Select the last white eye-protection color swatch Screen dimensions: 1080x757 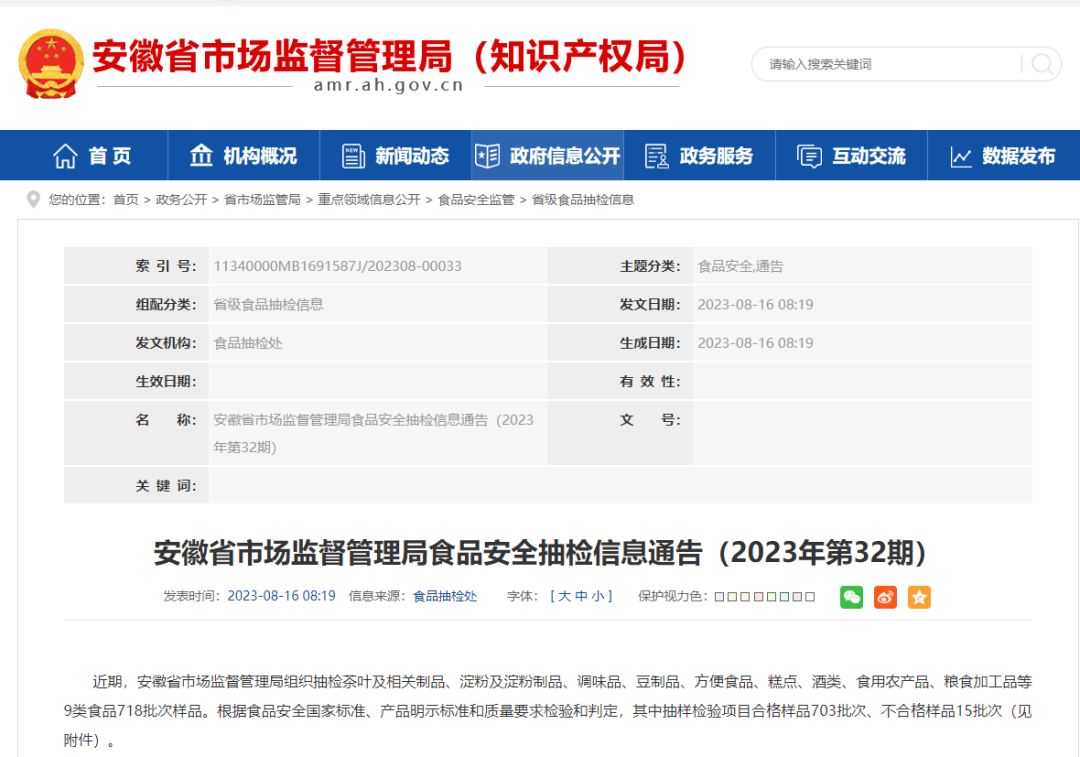[x=810, y=597]
